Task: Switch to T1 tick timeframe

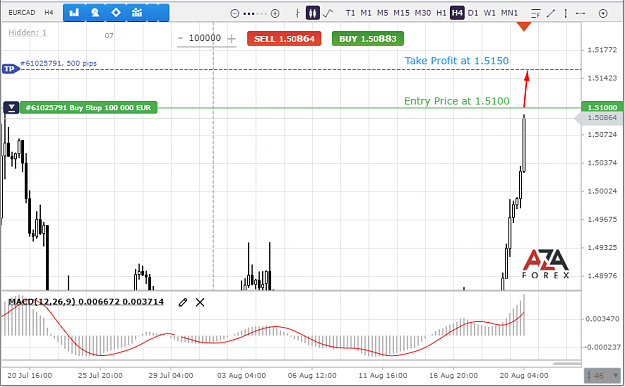Action: tap(350, 13)
